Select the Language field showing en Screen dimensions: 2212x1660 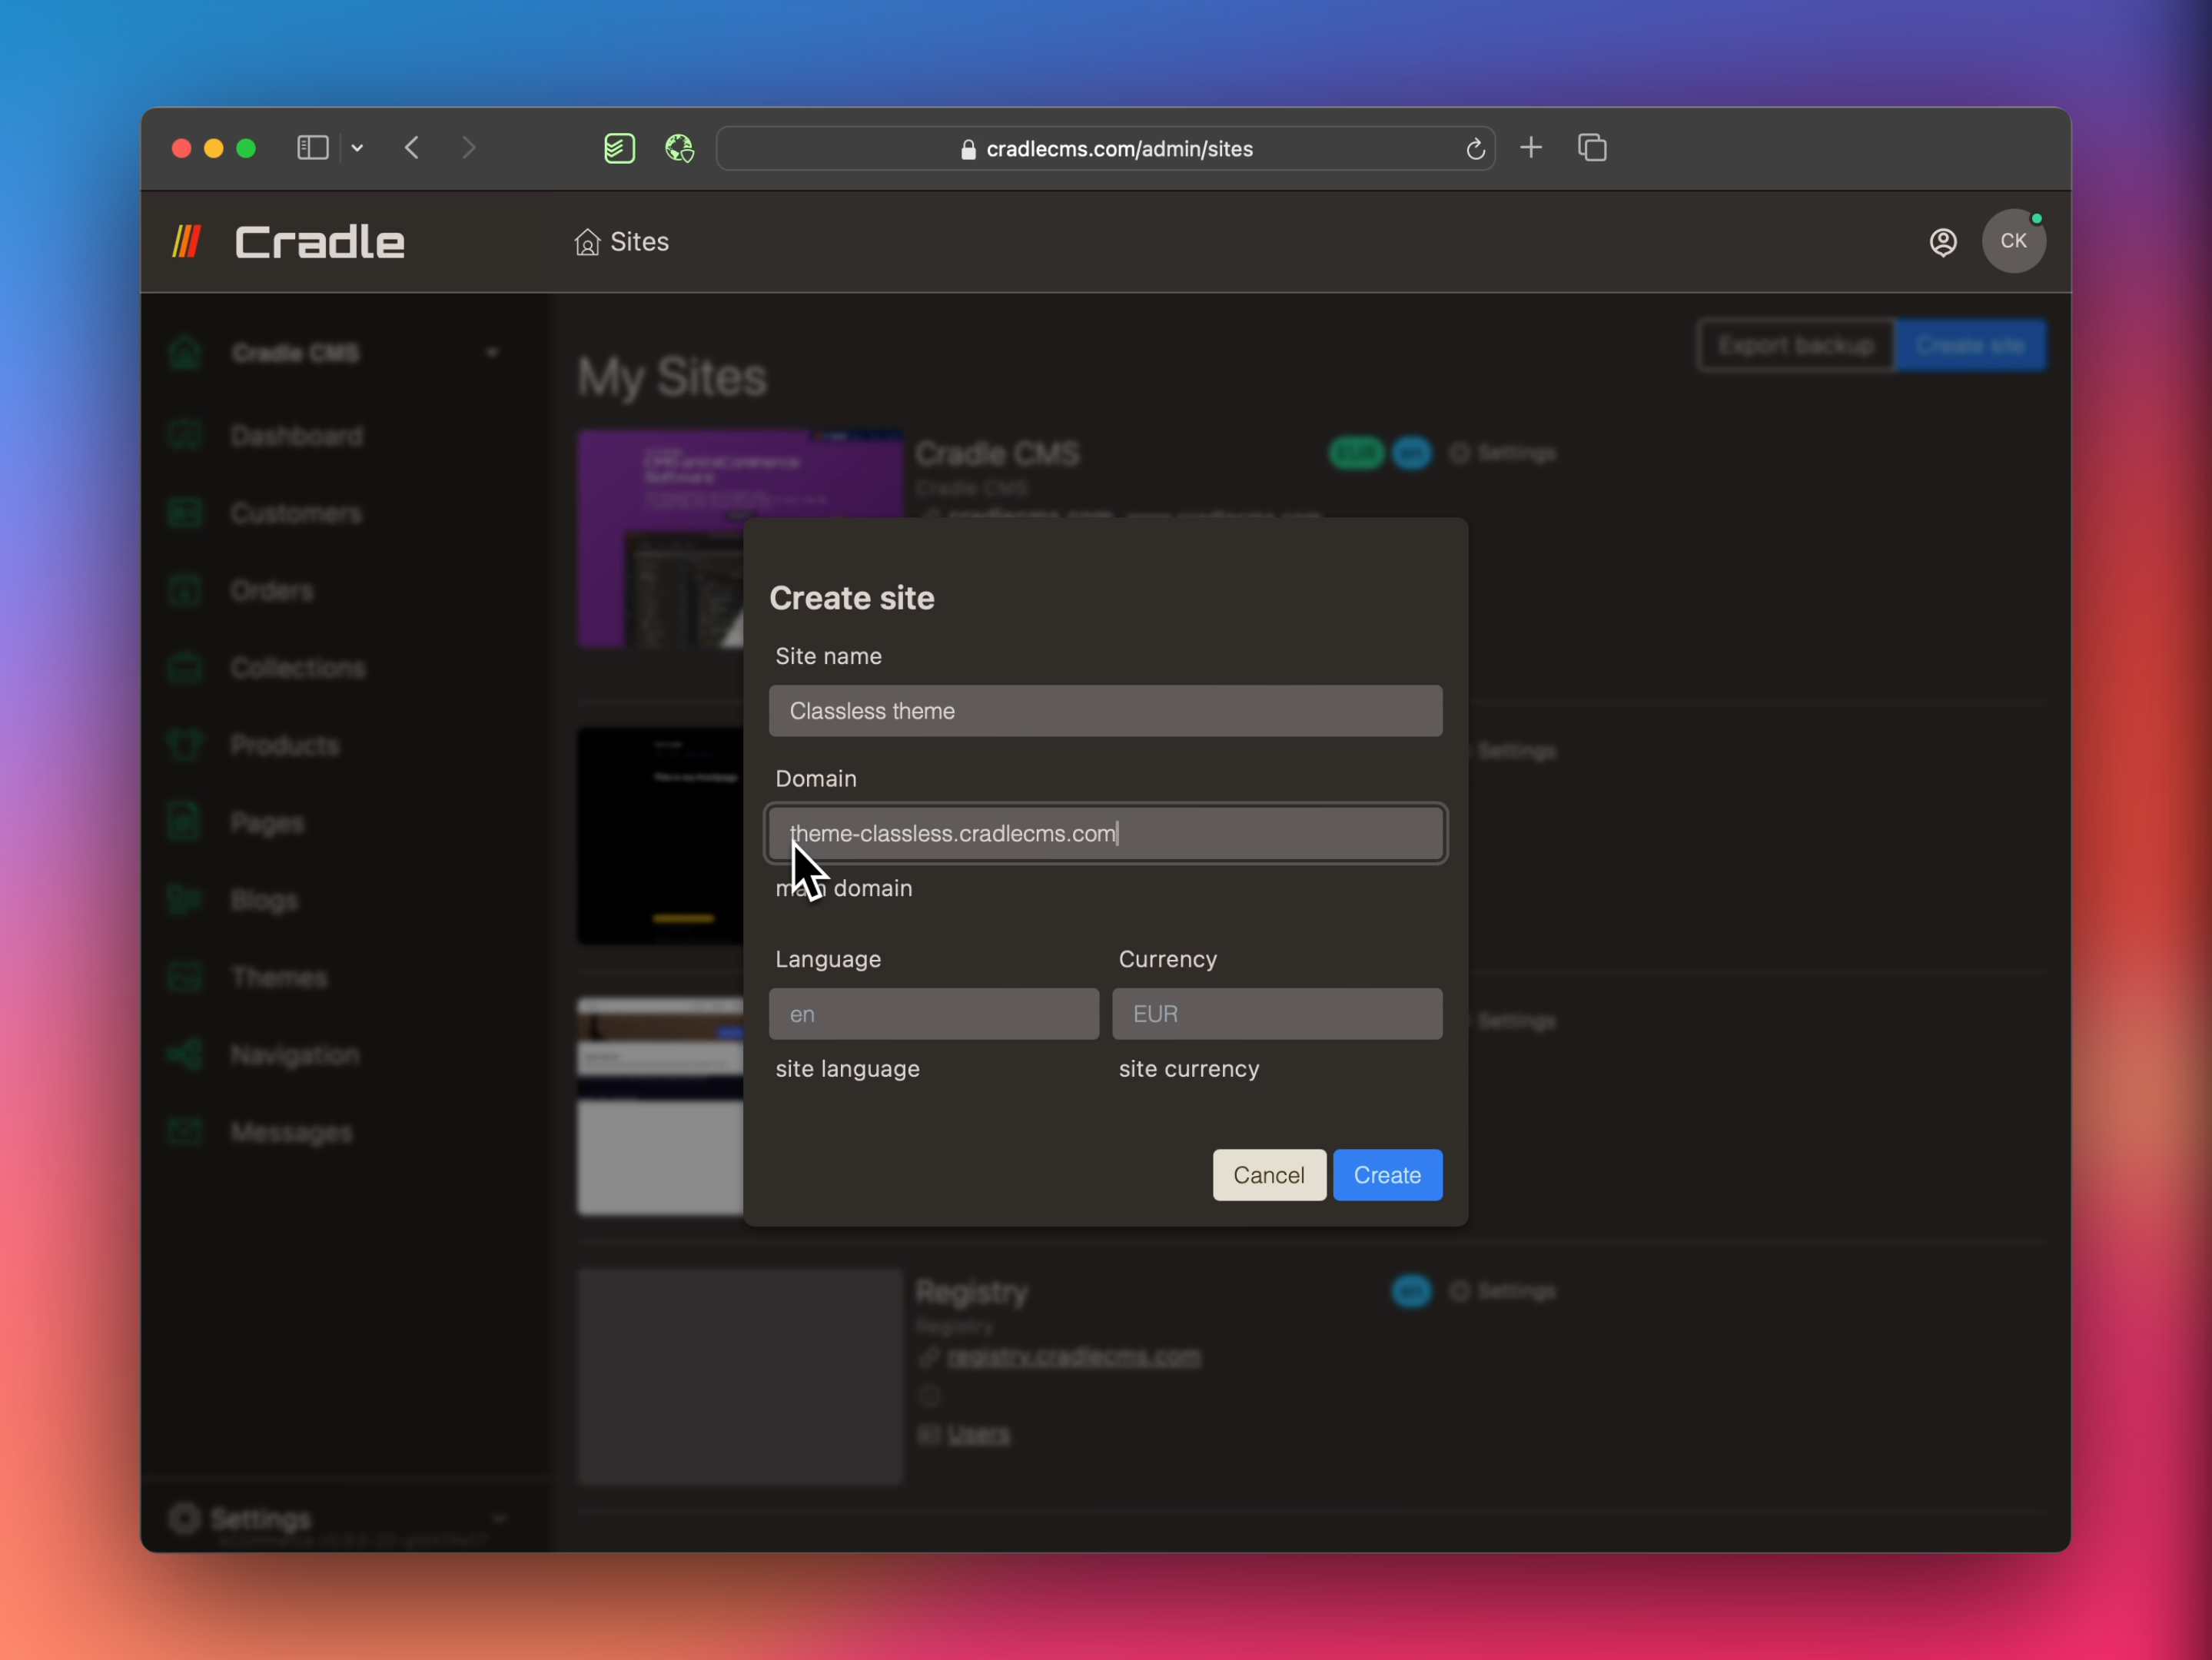pyautogui.click(x=933, y=1014)
